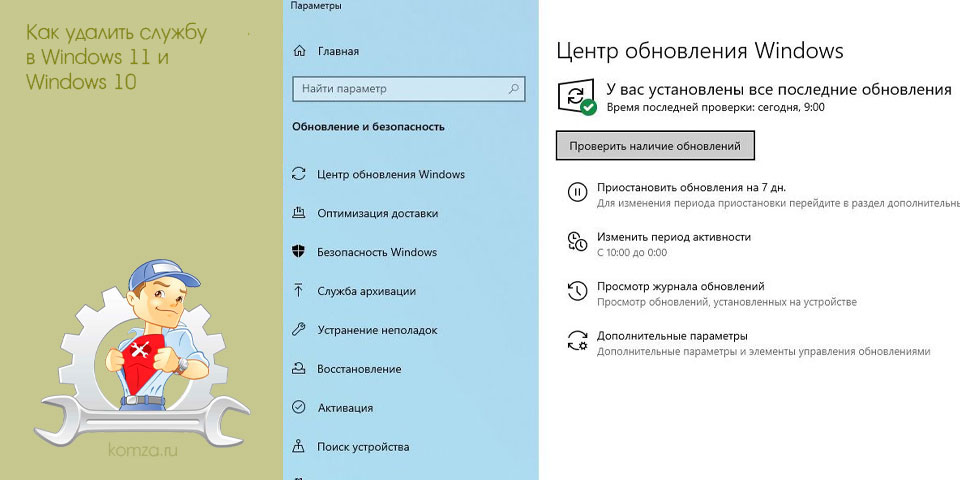Click the Home house icon
This screenshot has height=480, width=960.
tap(299, 51)
